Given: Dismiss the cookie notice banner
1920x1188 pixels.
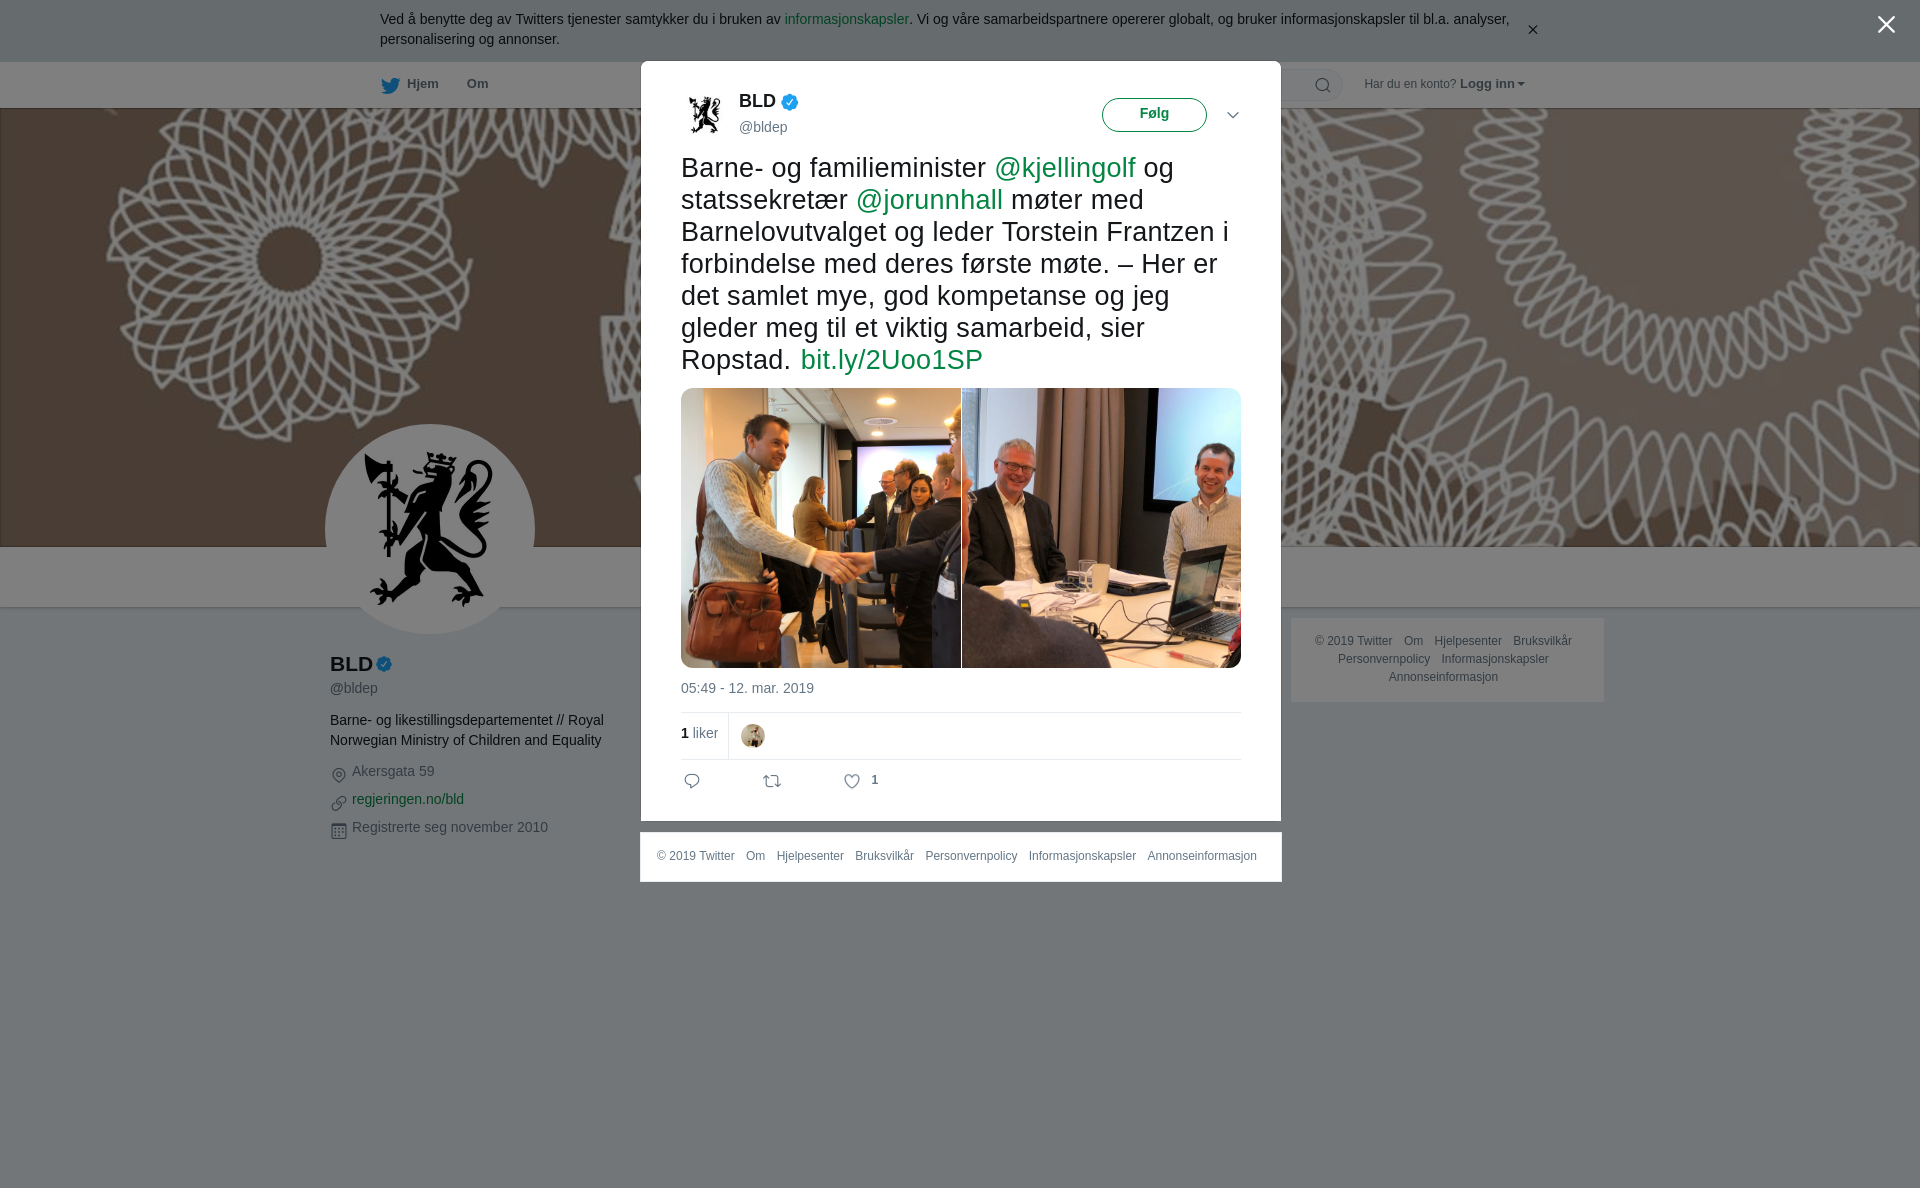Looking at the screenshot, I should click(x=1532, y=30).
